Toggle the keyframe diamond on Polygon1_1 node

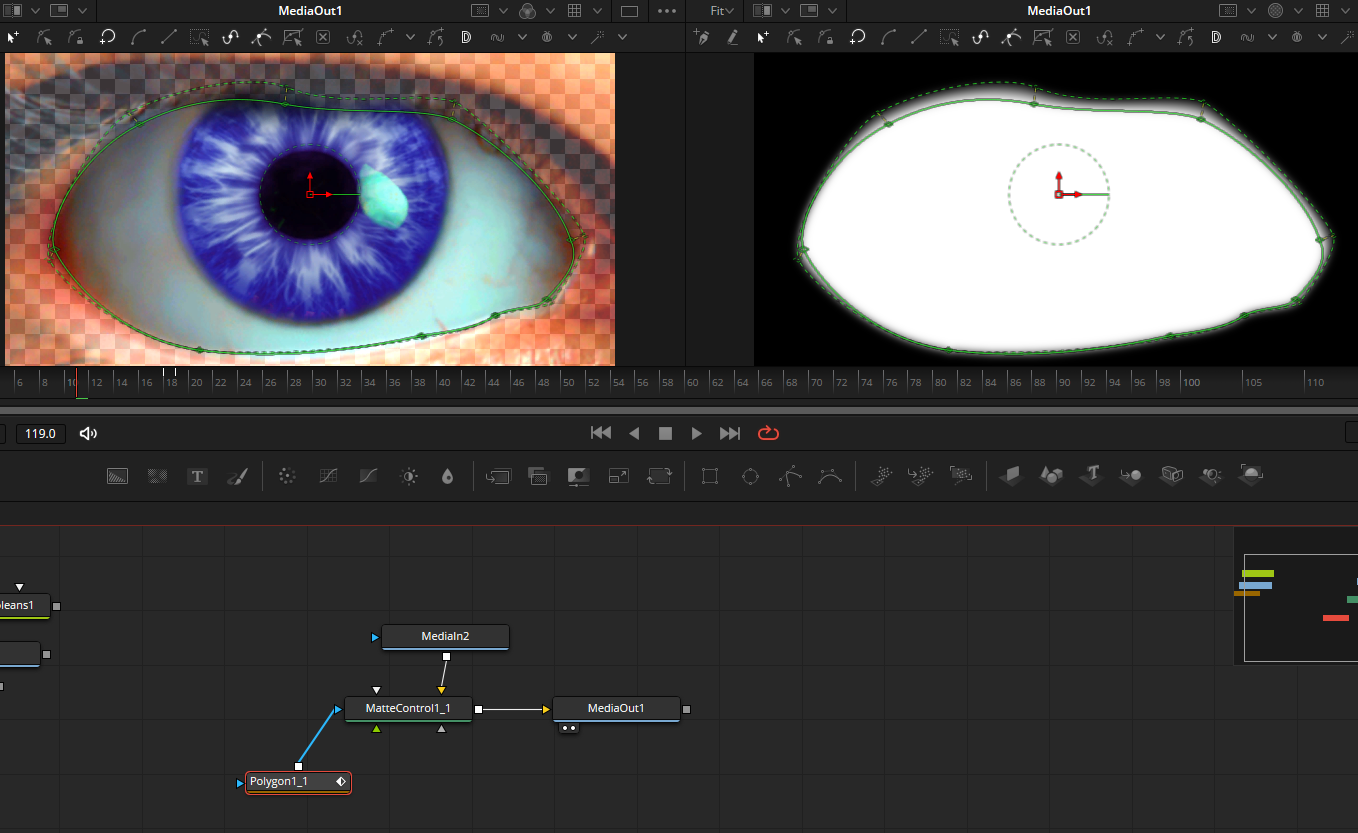point(340,782)
